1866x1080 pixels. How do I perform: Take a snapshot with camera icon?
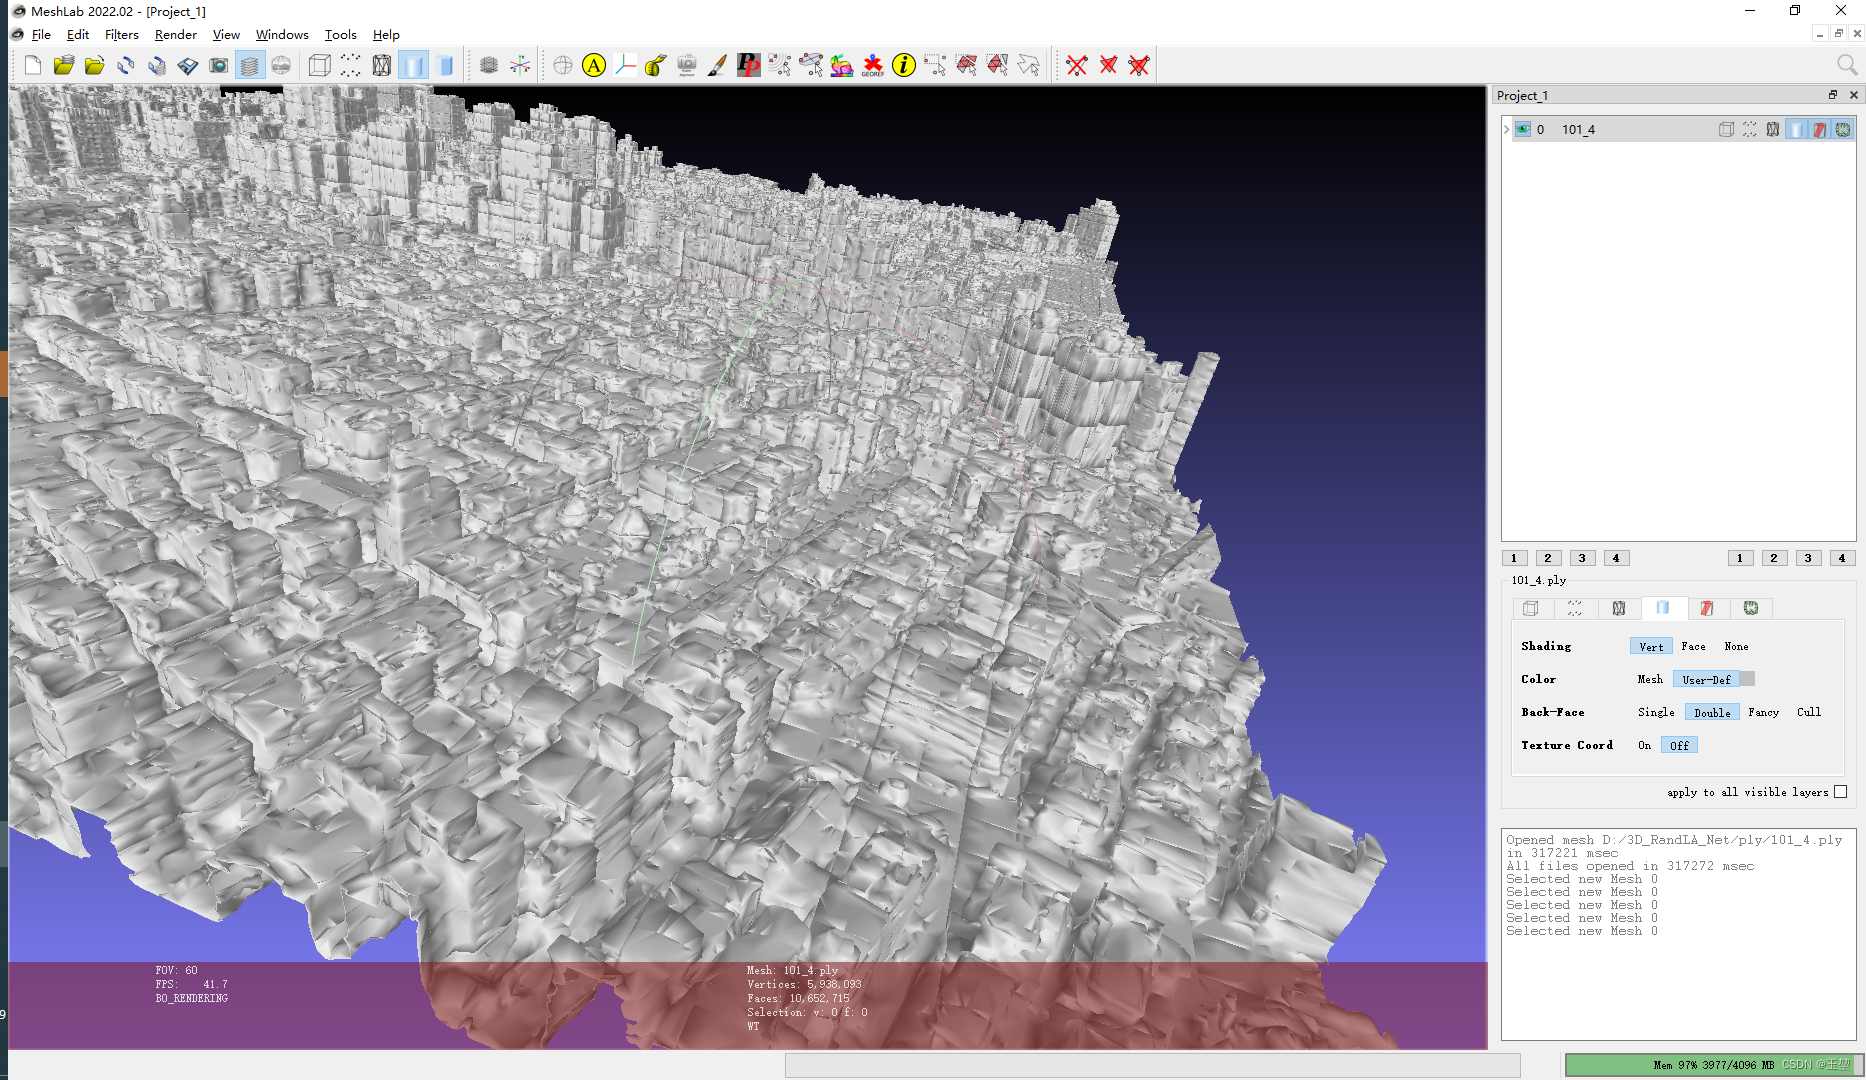(218, 66)
